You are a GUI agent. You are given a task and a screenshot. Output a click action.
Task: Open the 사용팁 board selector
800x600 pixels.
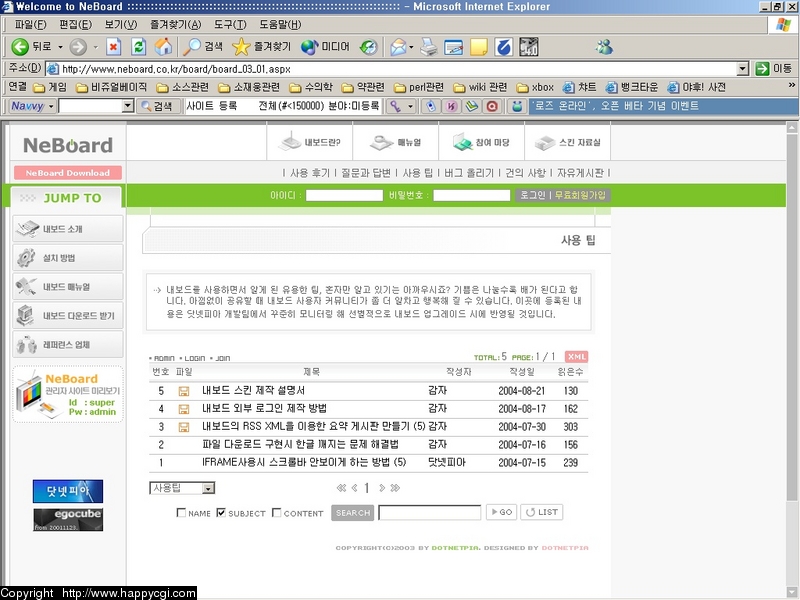[x=182, y=488]
